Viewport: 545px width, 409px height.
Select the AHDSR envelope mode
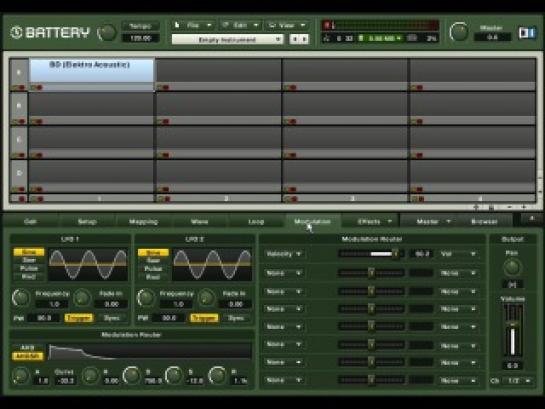point(27,356)
